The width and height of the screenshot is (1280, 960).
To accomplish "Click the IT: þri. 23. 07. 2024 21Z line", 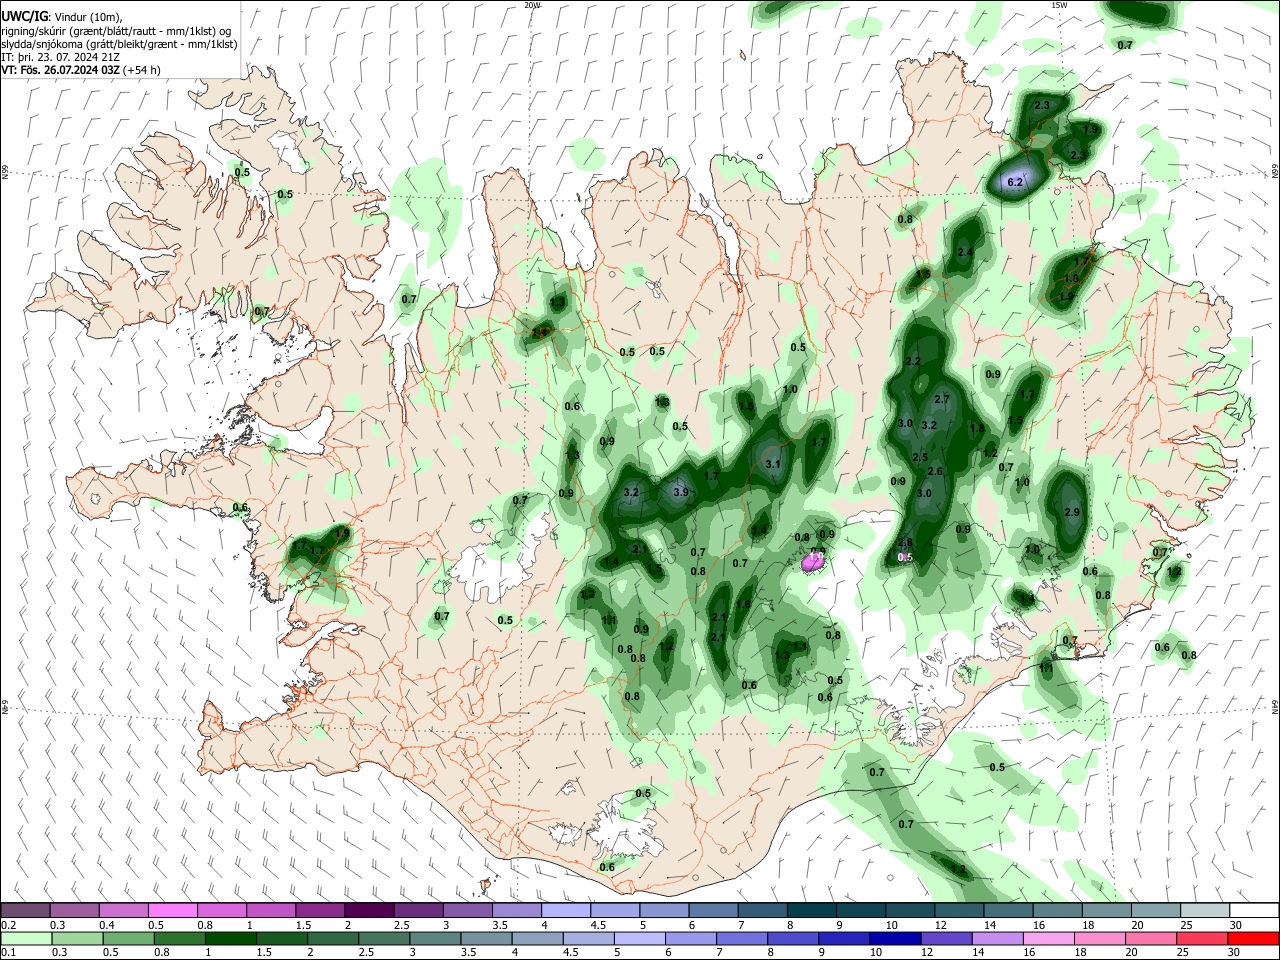I will [61, 57].
